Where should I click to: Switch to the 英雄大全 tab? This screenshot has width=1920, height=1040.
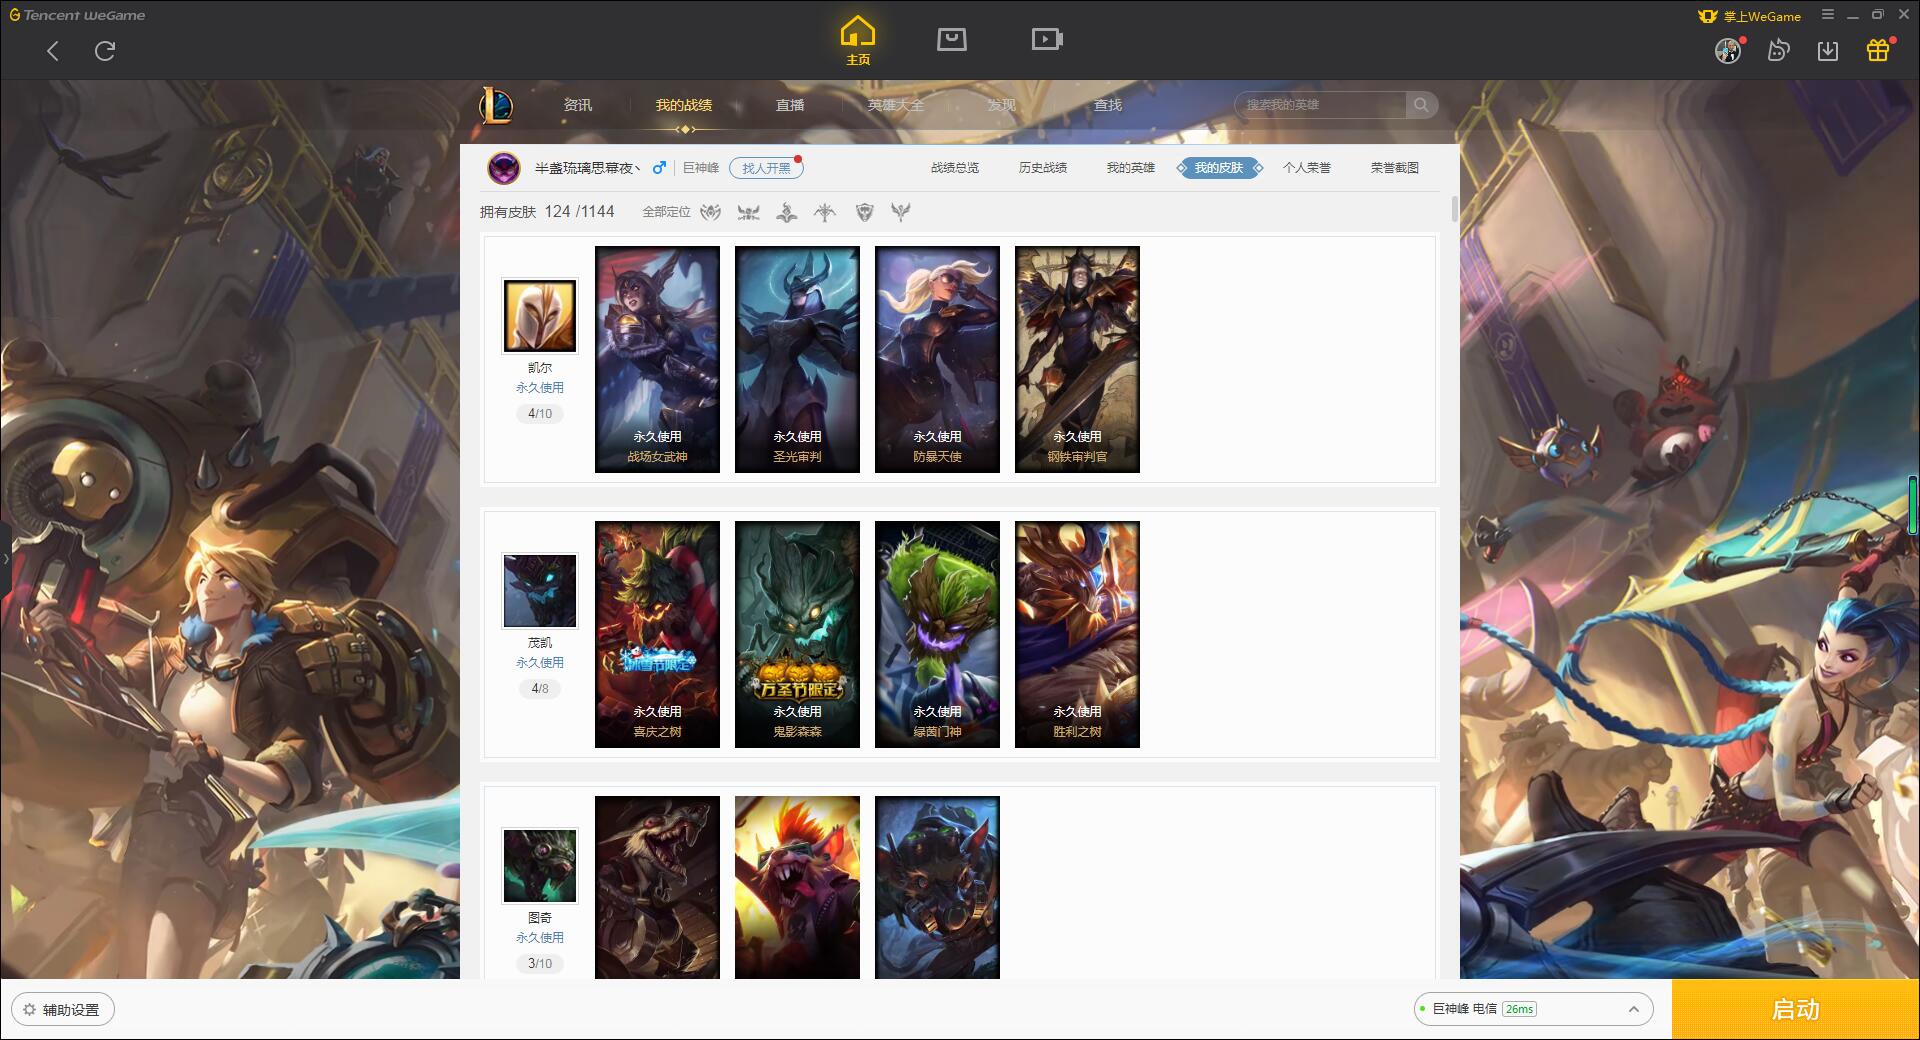(x=896, y=105)
